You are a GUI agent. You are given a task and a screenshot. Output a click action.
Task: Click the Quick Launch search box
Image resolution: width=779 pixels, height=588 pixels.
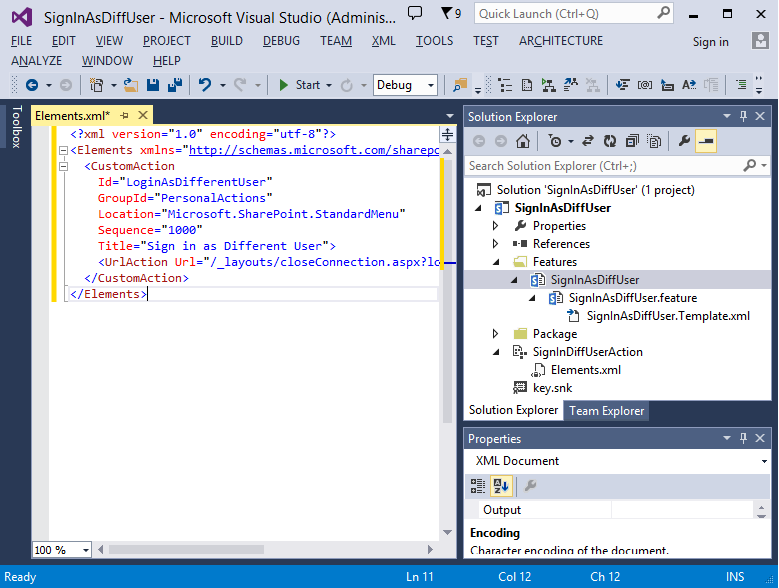(x=574, y=13)
